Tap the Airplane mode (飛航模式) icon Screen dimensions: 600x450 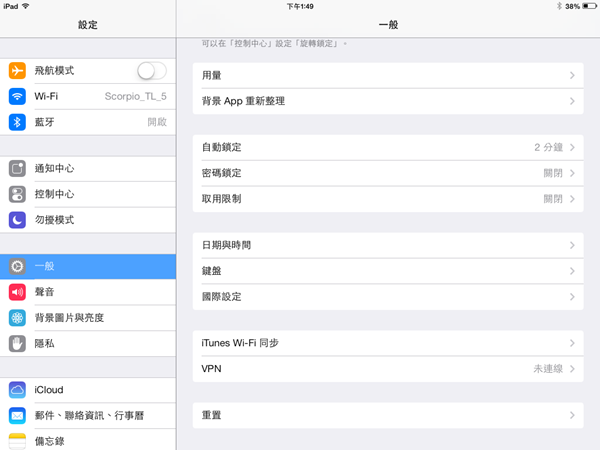[x=17, y=70]
